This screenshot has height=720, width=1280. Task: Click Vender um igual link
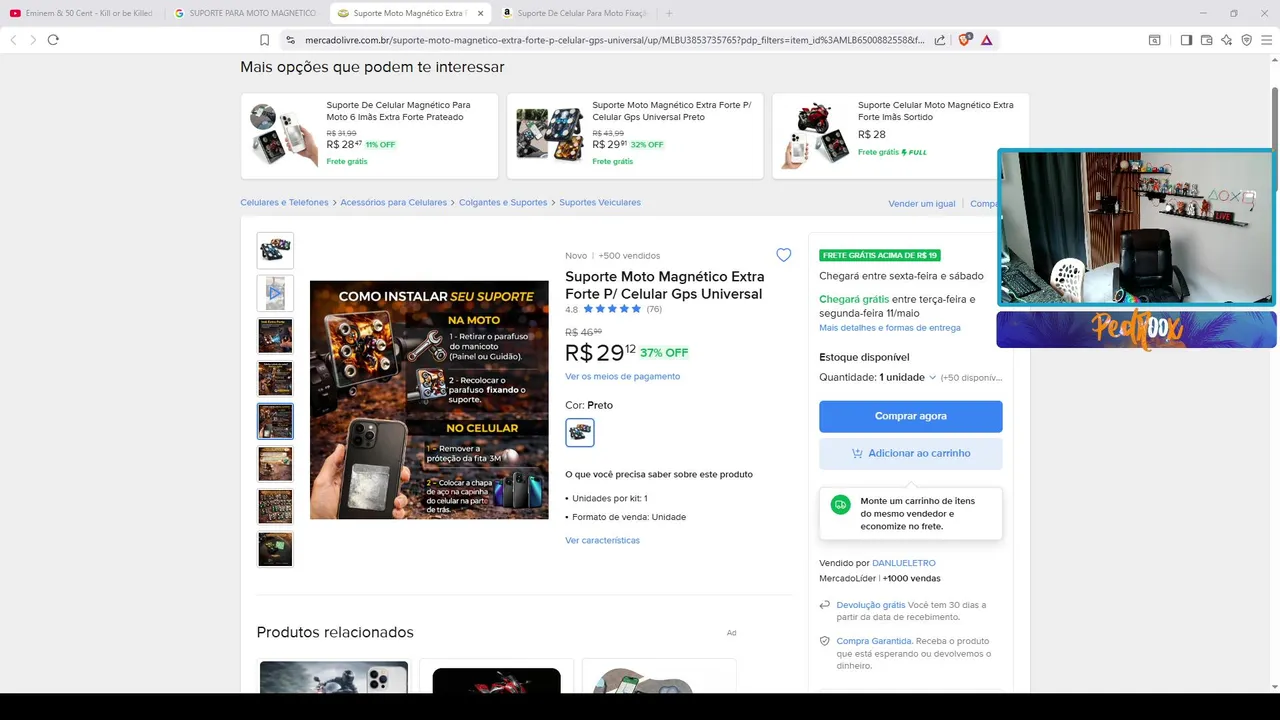tap(922, 203)
